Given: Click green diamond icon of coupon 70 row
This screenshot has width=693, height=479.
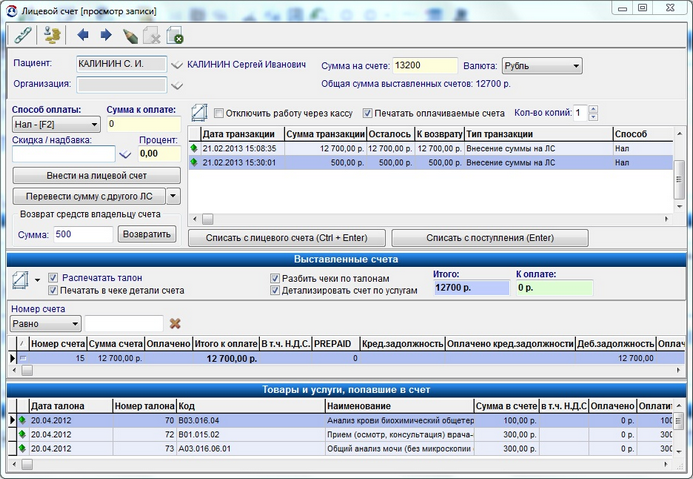Looking at the screenshot, I should (23, 420).
